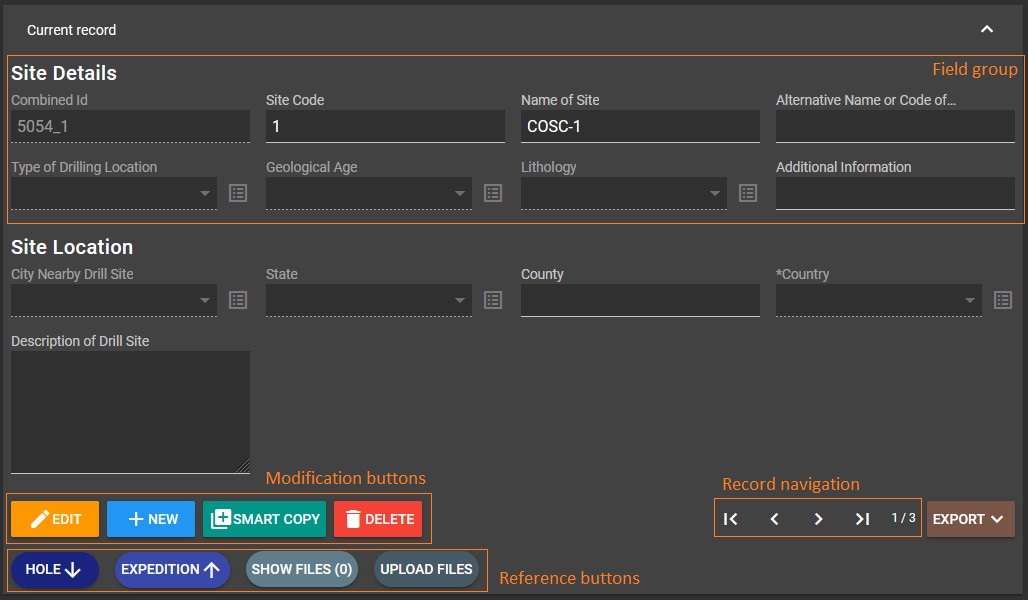Click the Description of Drill Site text area
This screenshot has height=600, width=1028.
coord(130,410)
